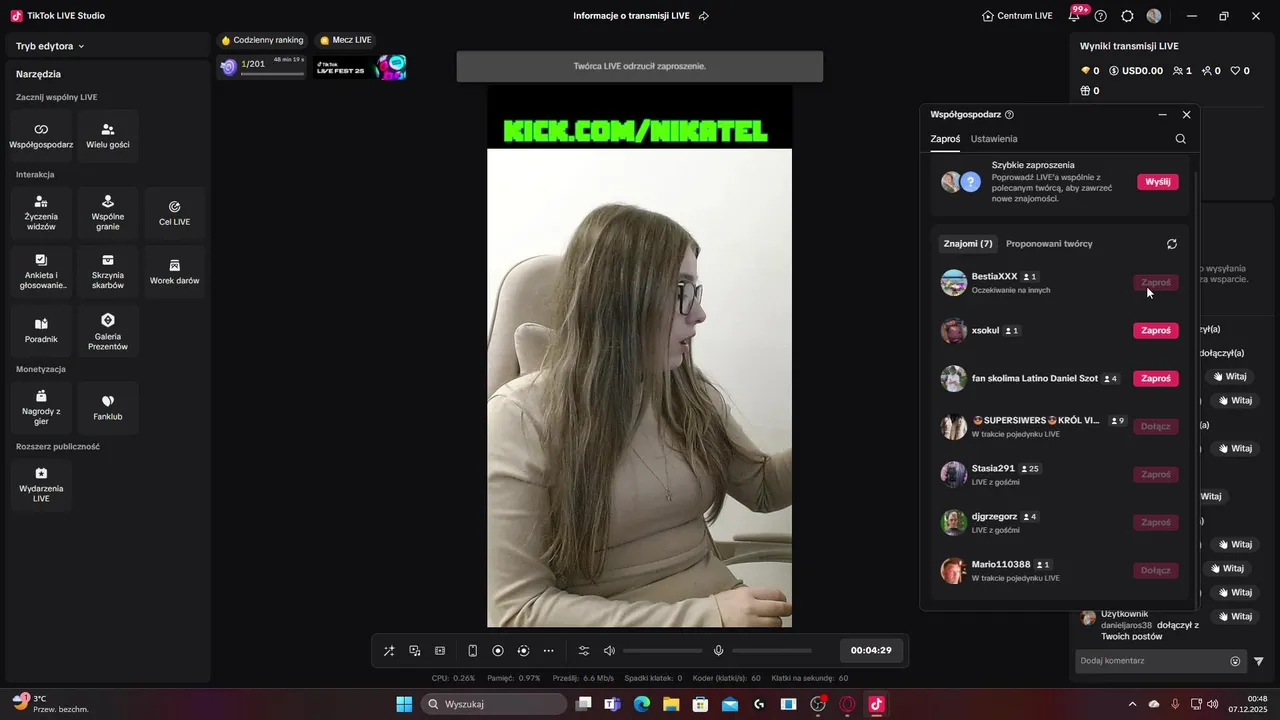The height and width of the screenshot is (720, 1280).
Task: Adjust the speaker volume slider
Action: [662, 651]
